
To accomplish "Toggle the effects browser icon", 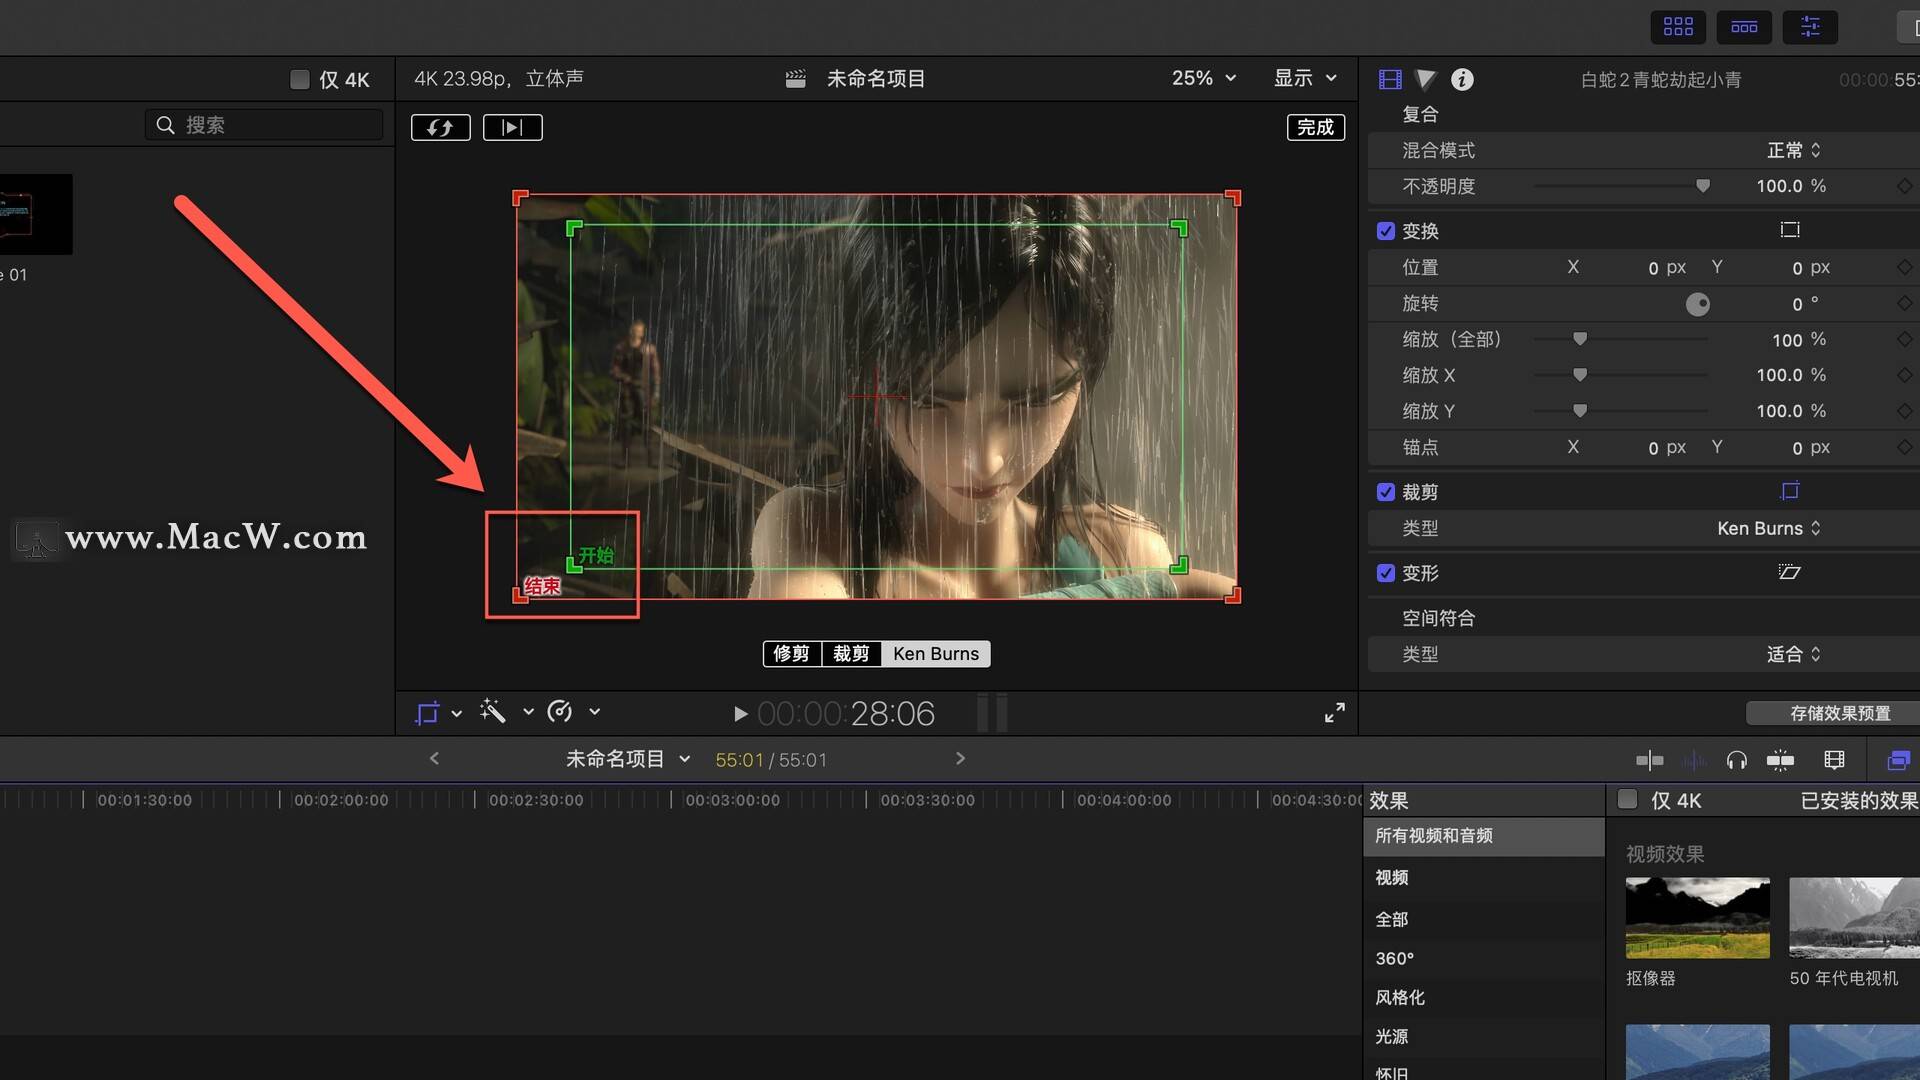I will tap(1898, 760).
